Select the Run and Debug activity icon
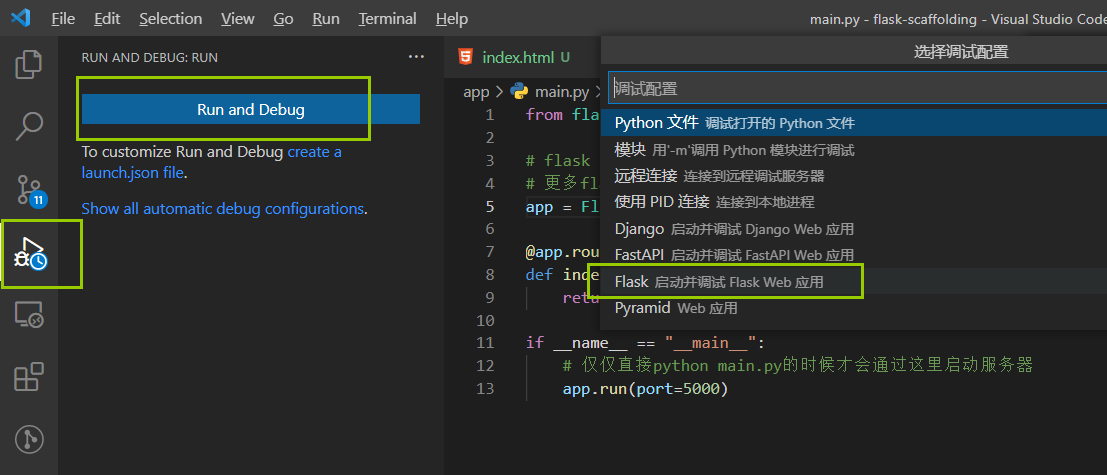The image size is (1107, 475). 30,254
